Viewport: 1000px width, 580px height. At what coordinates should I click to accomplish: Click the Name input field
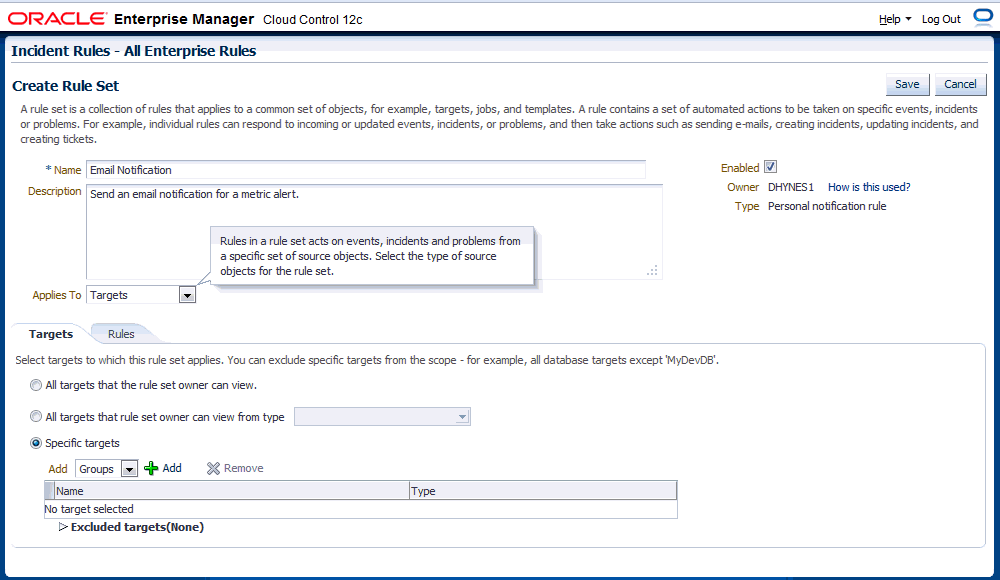(x=366, y=170)
